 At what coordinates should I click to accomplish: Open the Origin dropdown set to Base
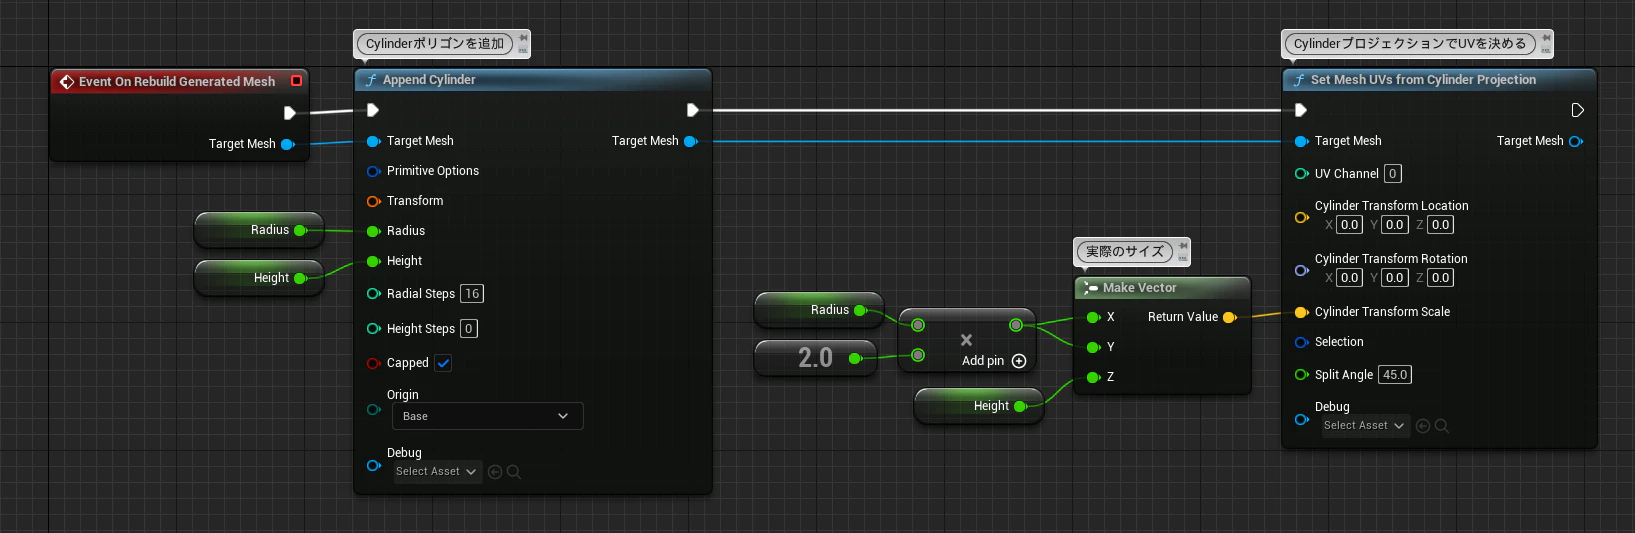(486, 416)
